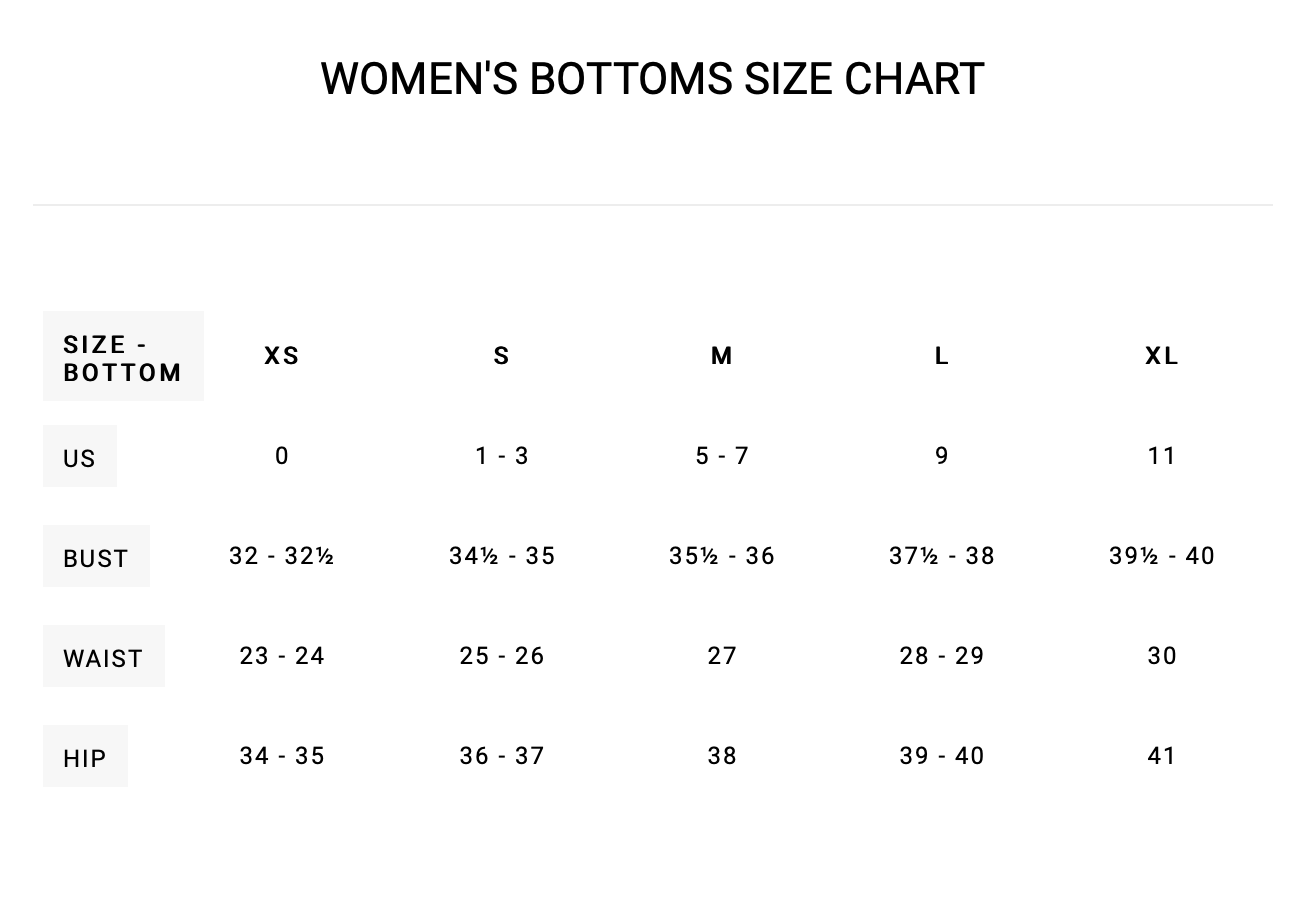Select the S size column header

coord(502,356)
